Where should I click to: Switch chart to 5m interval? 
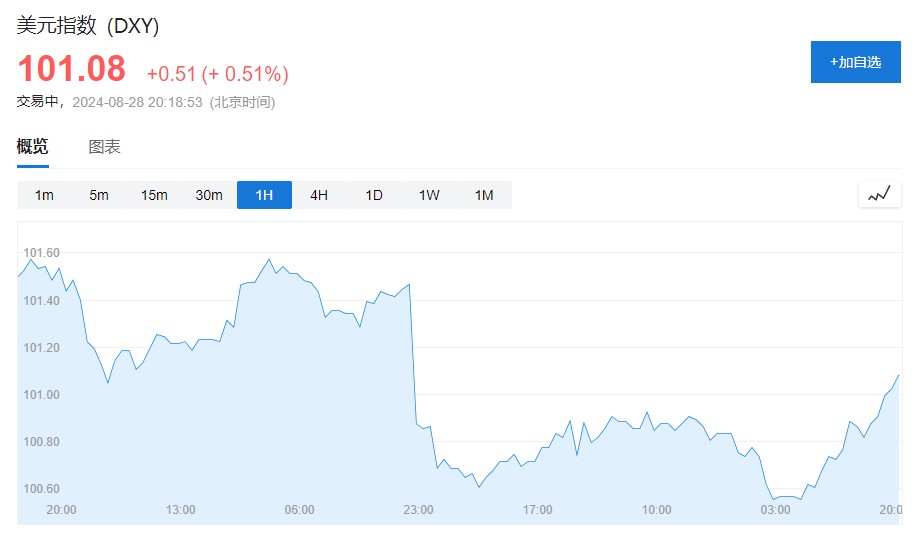pos(99,195)
